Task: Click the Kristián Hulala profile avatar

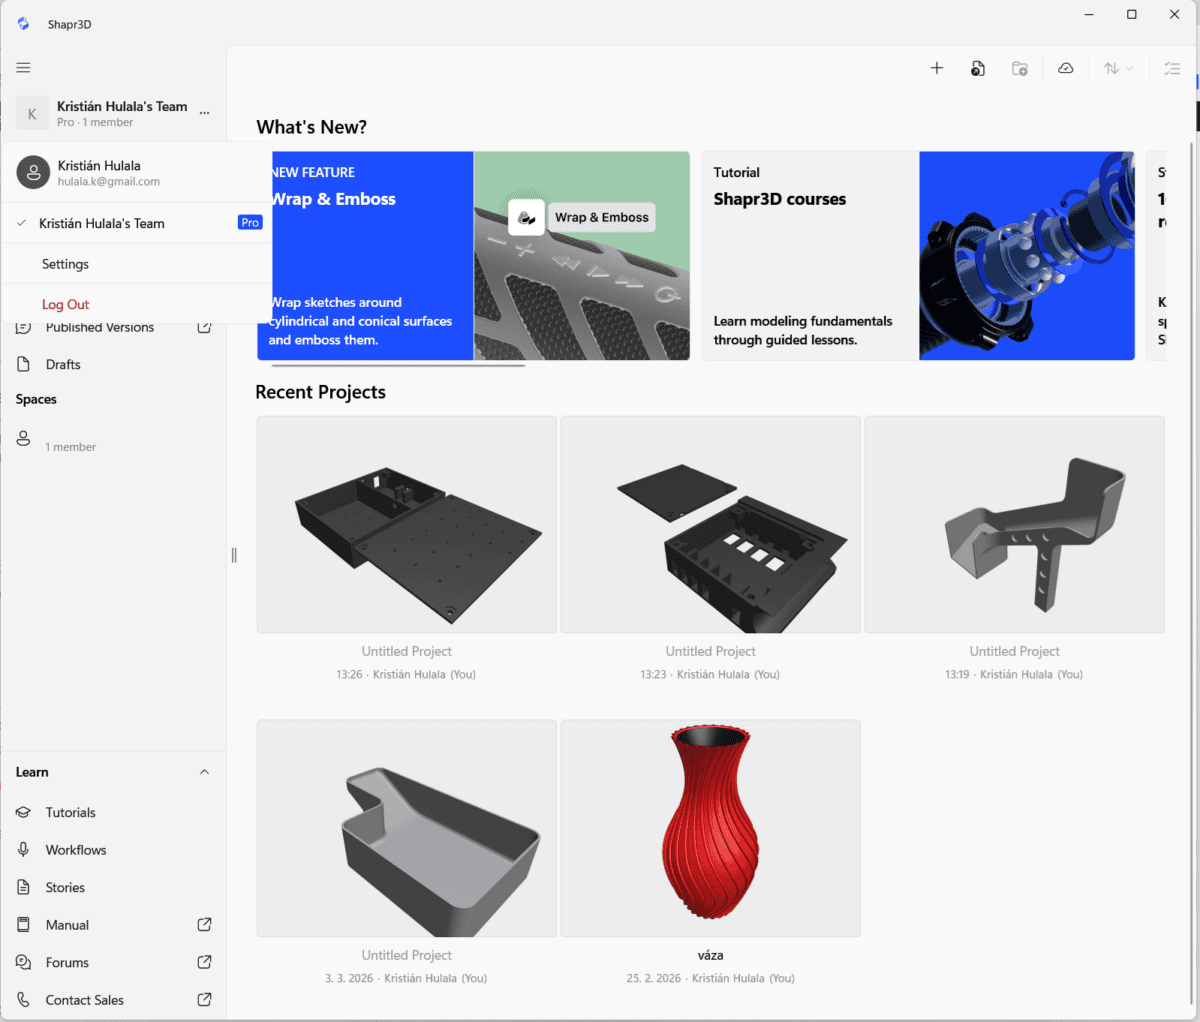Action: pyautogui.click(x=33, y=172)
